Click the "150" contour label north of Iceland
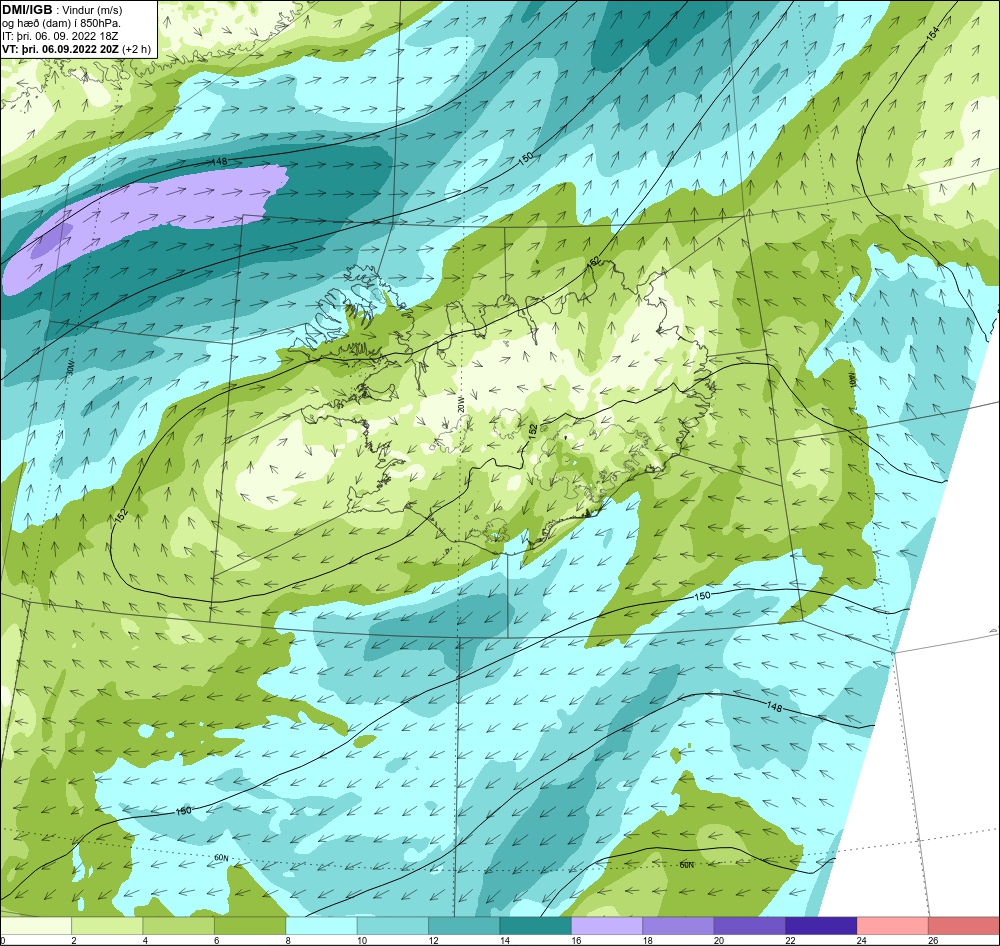1000x946 pixels. click(526, 159)
